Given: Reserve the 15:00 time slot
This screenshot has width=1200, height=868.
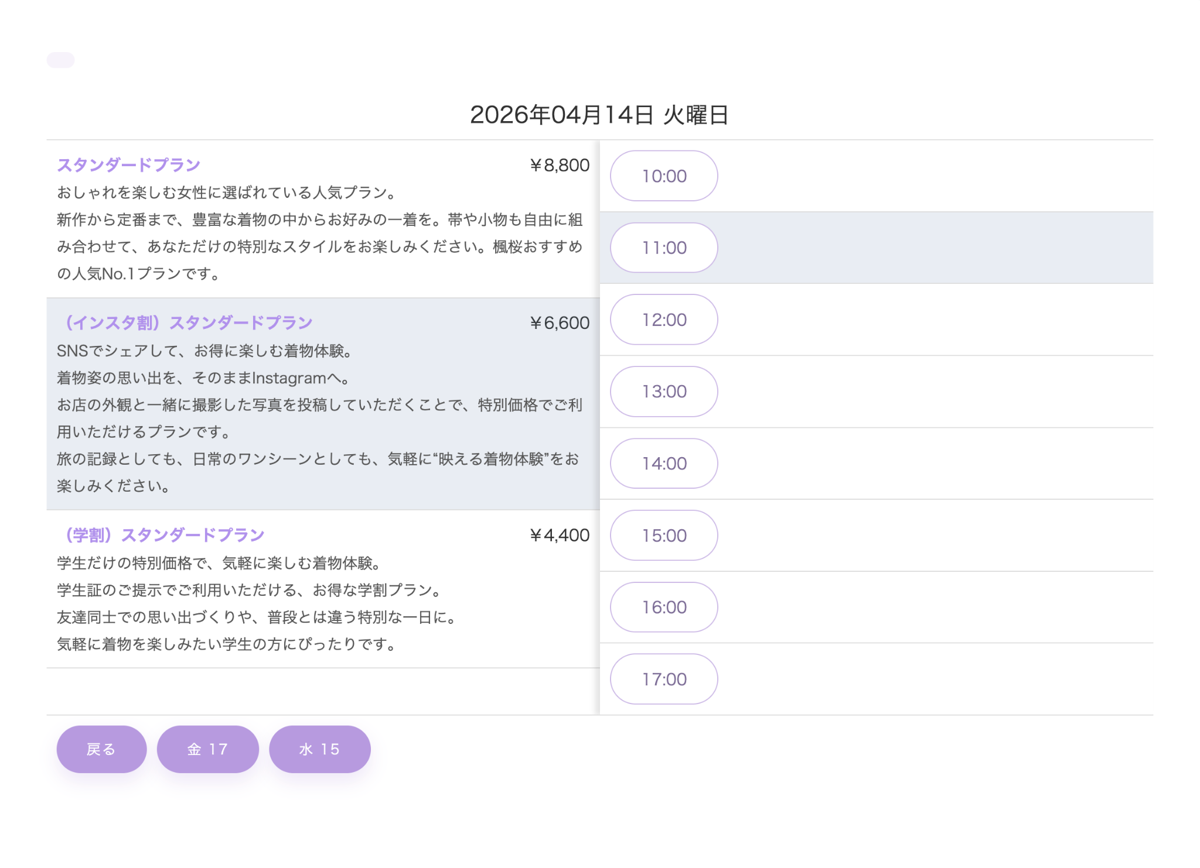Looking at the screenshot, I should (x=663, y=535).
